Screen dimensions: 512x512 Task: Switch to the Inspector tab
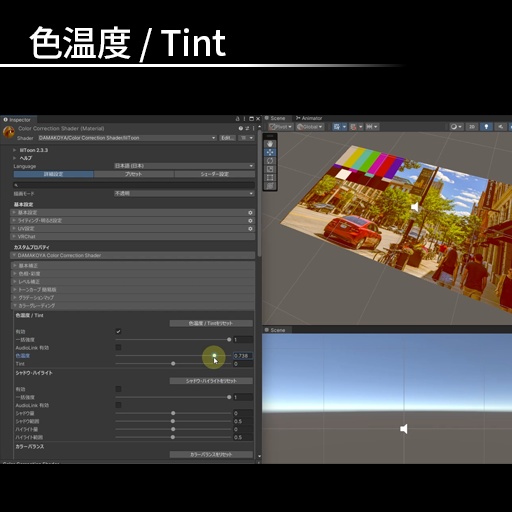[18, 120]
